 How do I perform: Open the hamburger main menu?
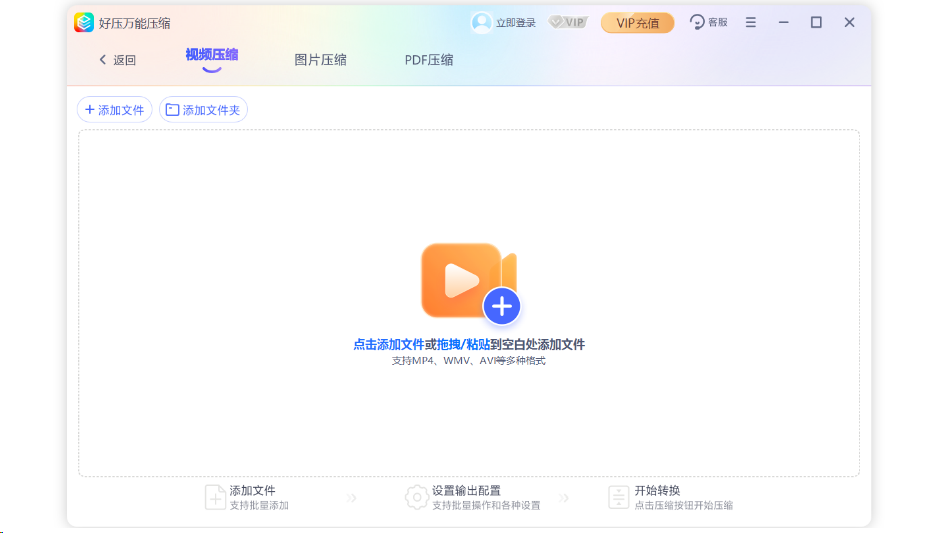click(x=750, y=22)
